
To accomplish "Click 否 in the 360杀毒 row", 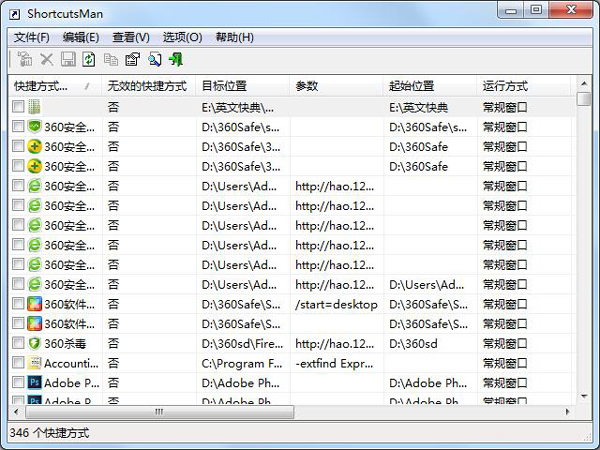I will pos(113,343).
